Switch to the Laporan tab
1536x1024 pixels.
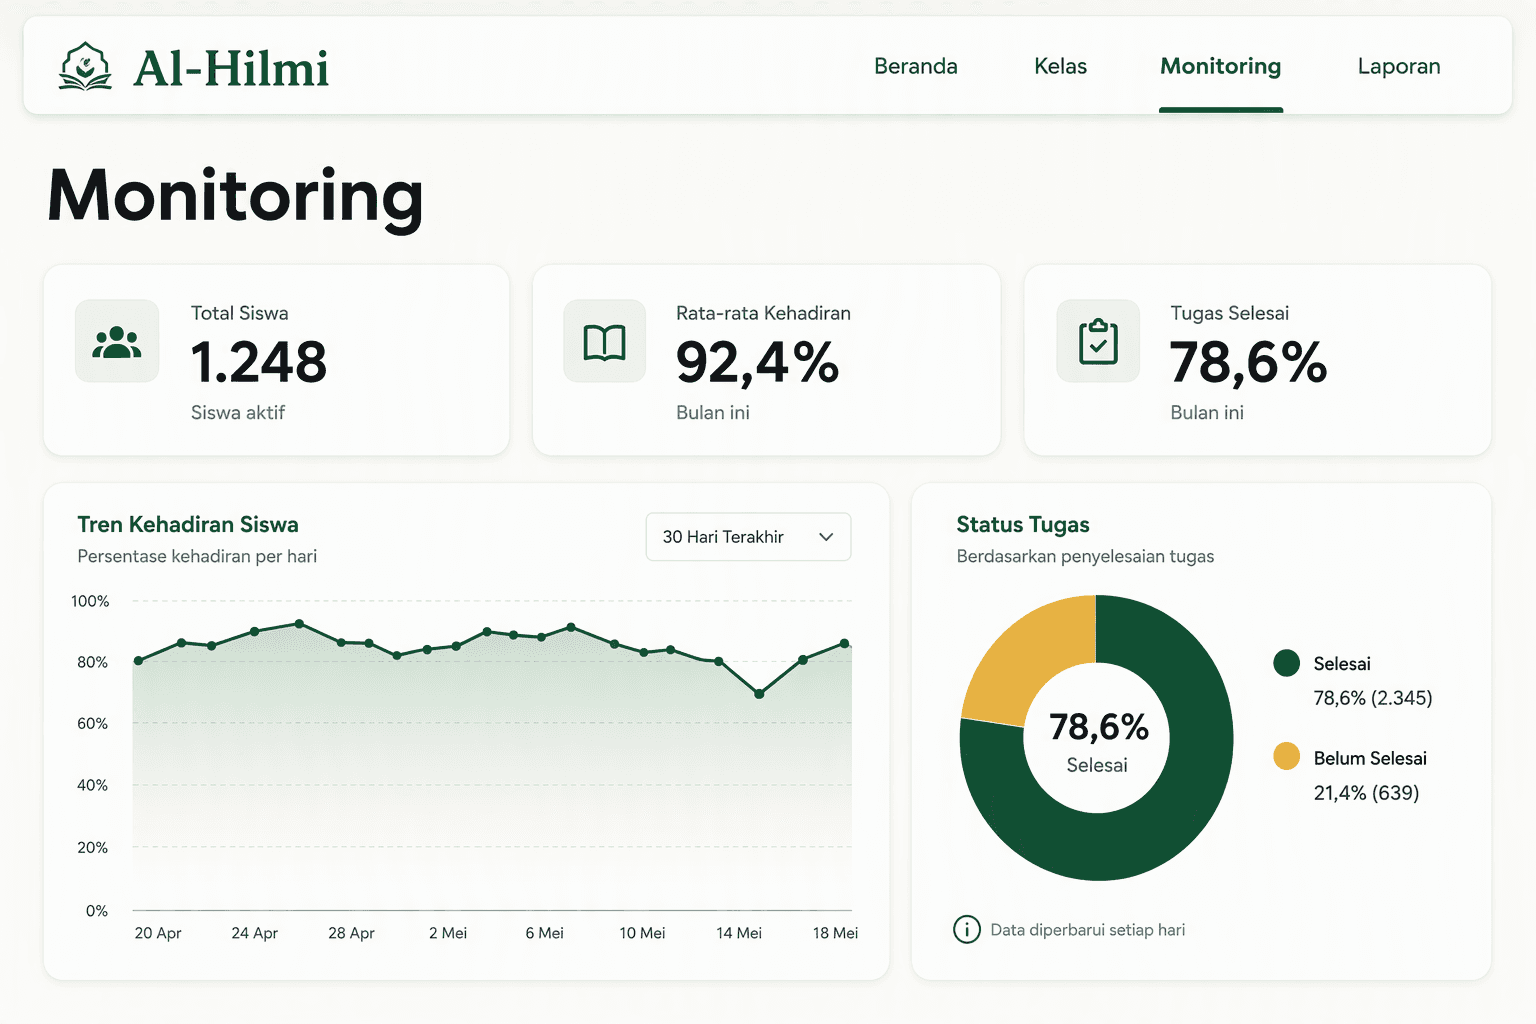pos(1399,66)
